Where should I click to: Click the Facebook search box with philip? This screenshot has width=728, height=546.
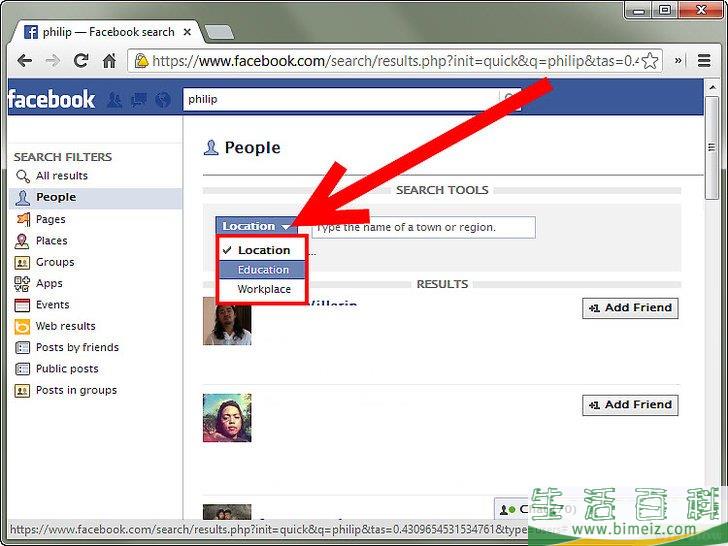341,99
